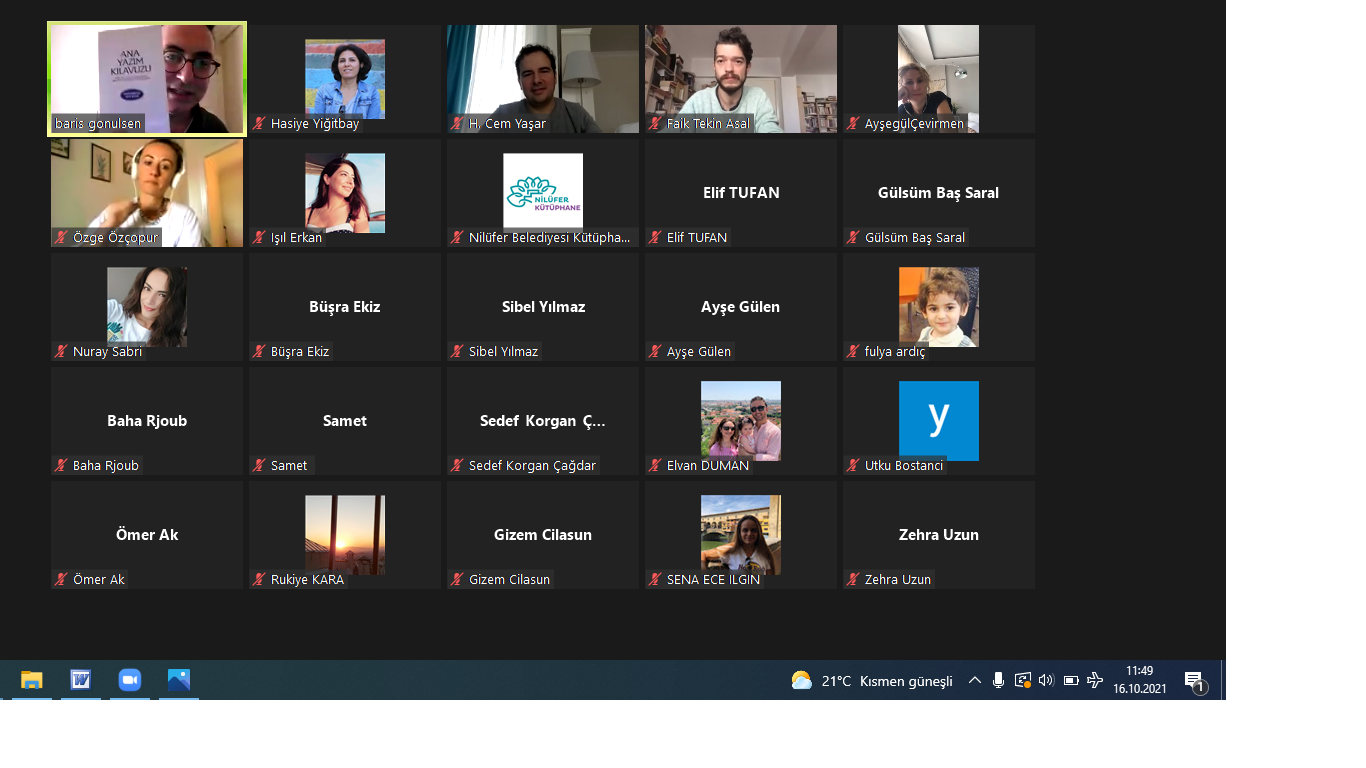Image resolution: width=1366 pixels, height=768 pixels.
Task: Click the Sedef Korgan Çağdar bottom label
Action: (532, 466)
